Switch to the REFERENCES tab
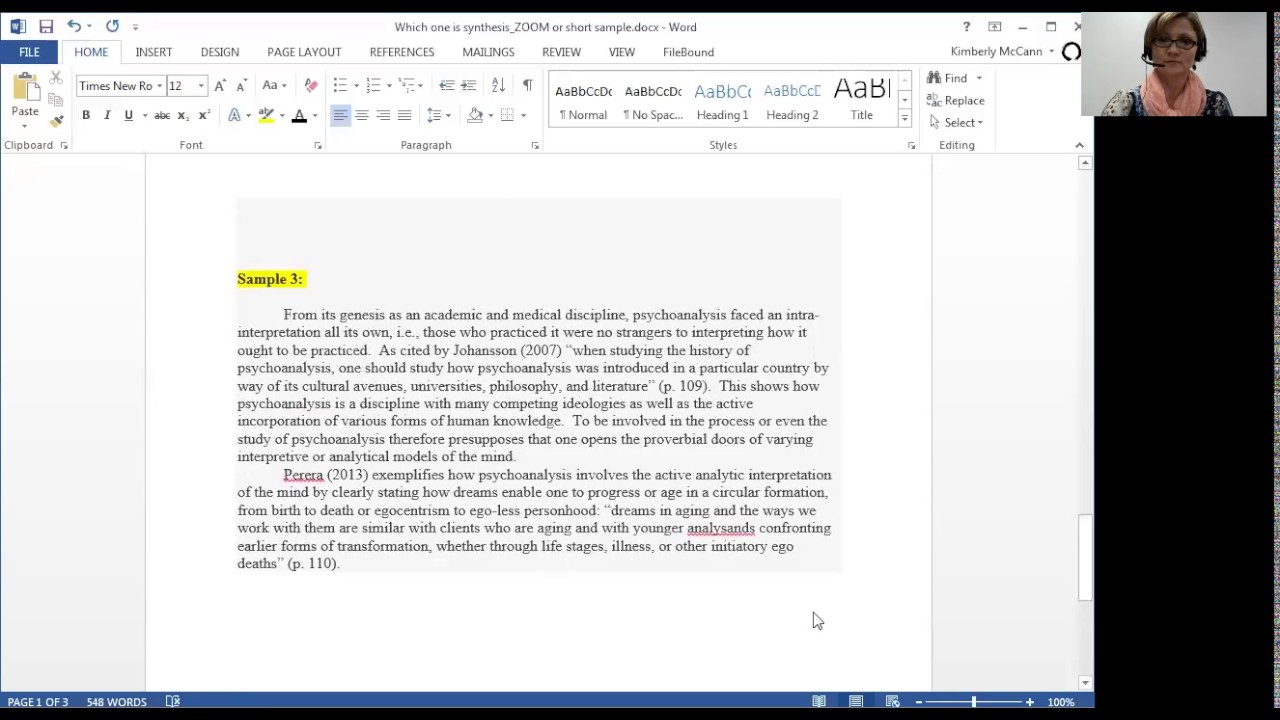The image size is (1280, 720). 402,52
